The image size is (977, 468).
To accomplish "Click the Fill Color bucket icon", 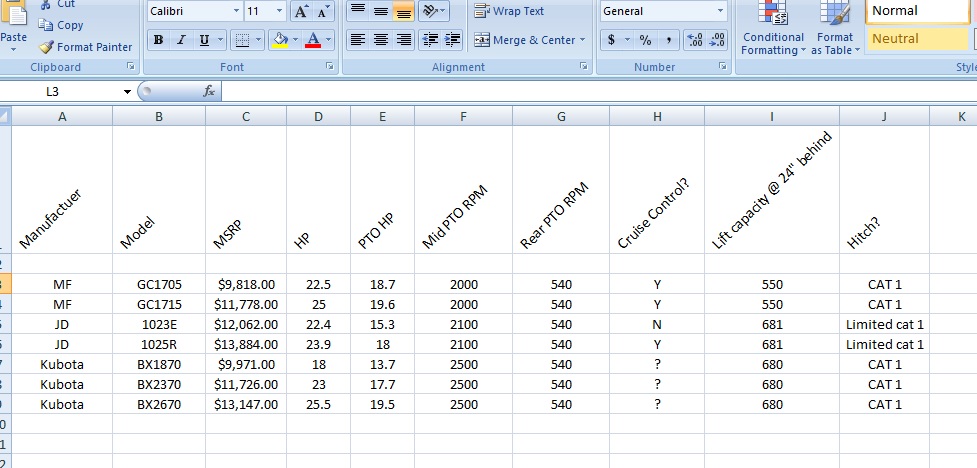I will pyautogui.click(x=280, y=41).
